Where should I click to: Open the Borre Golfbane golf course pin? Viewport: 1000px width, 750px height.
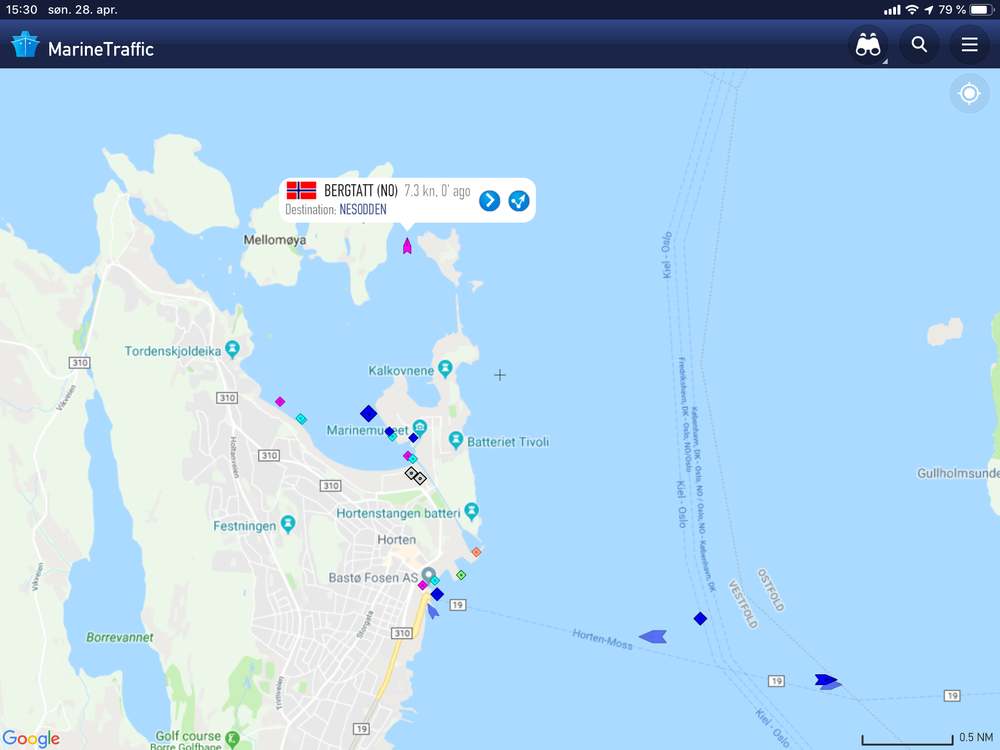pos(232,739)
